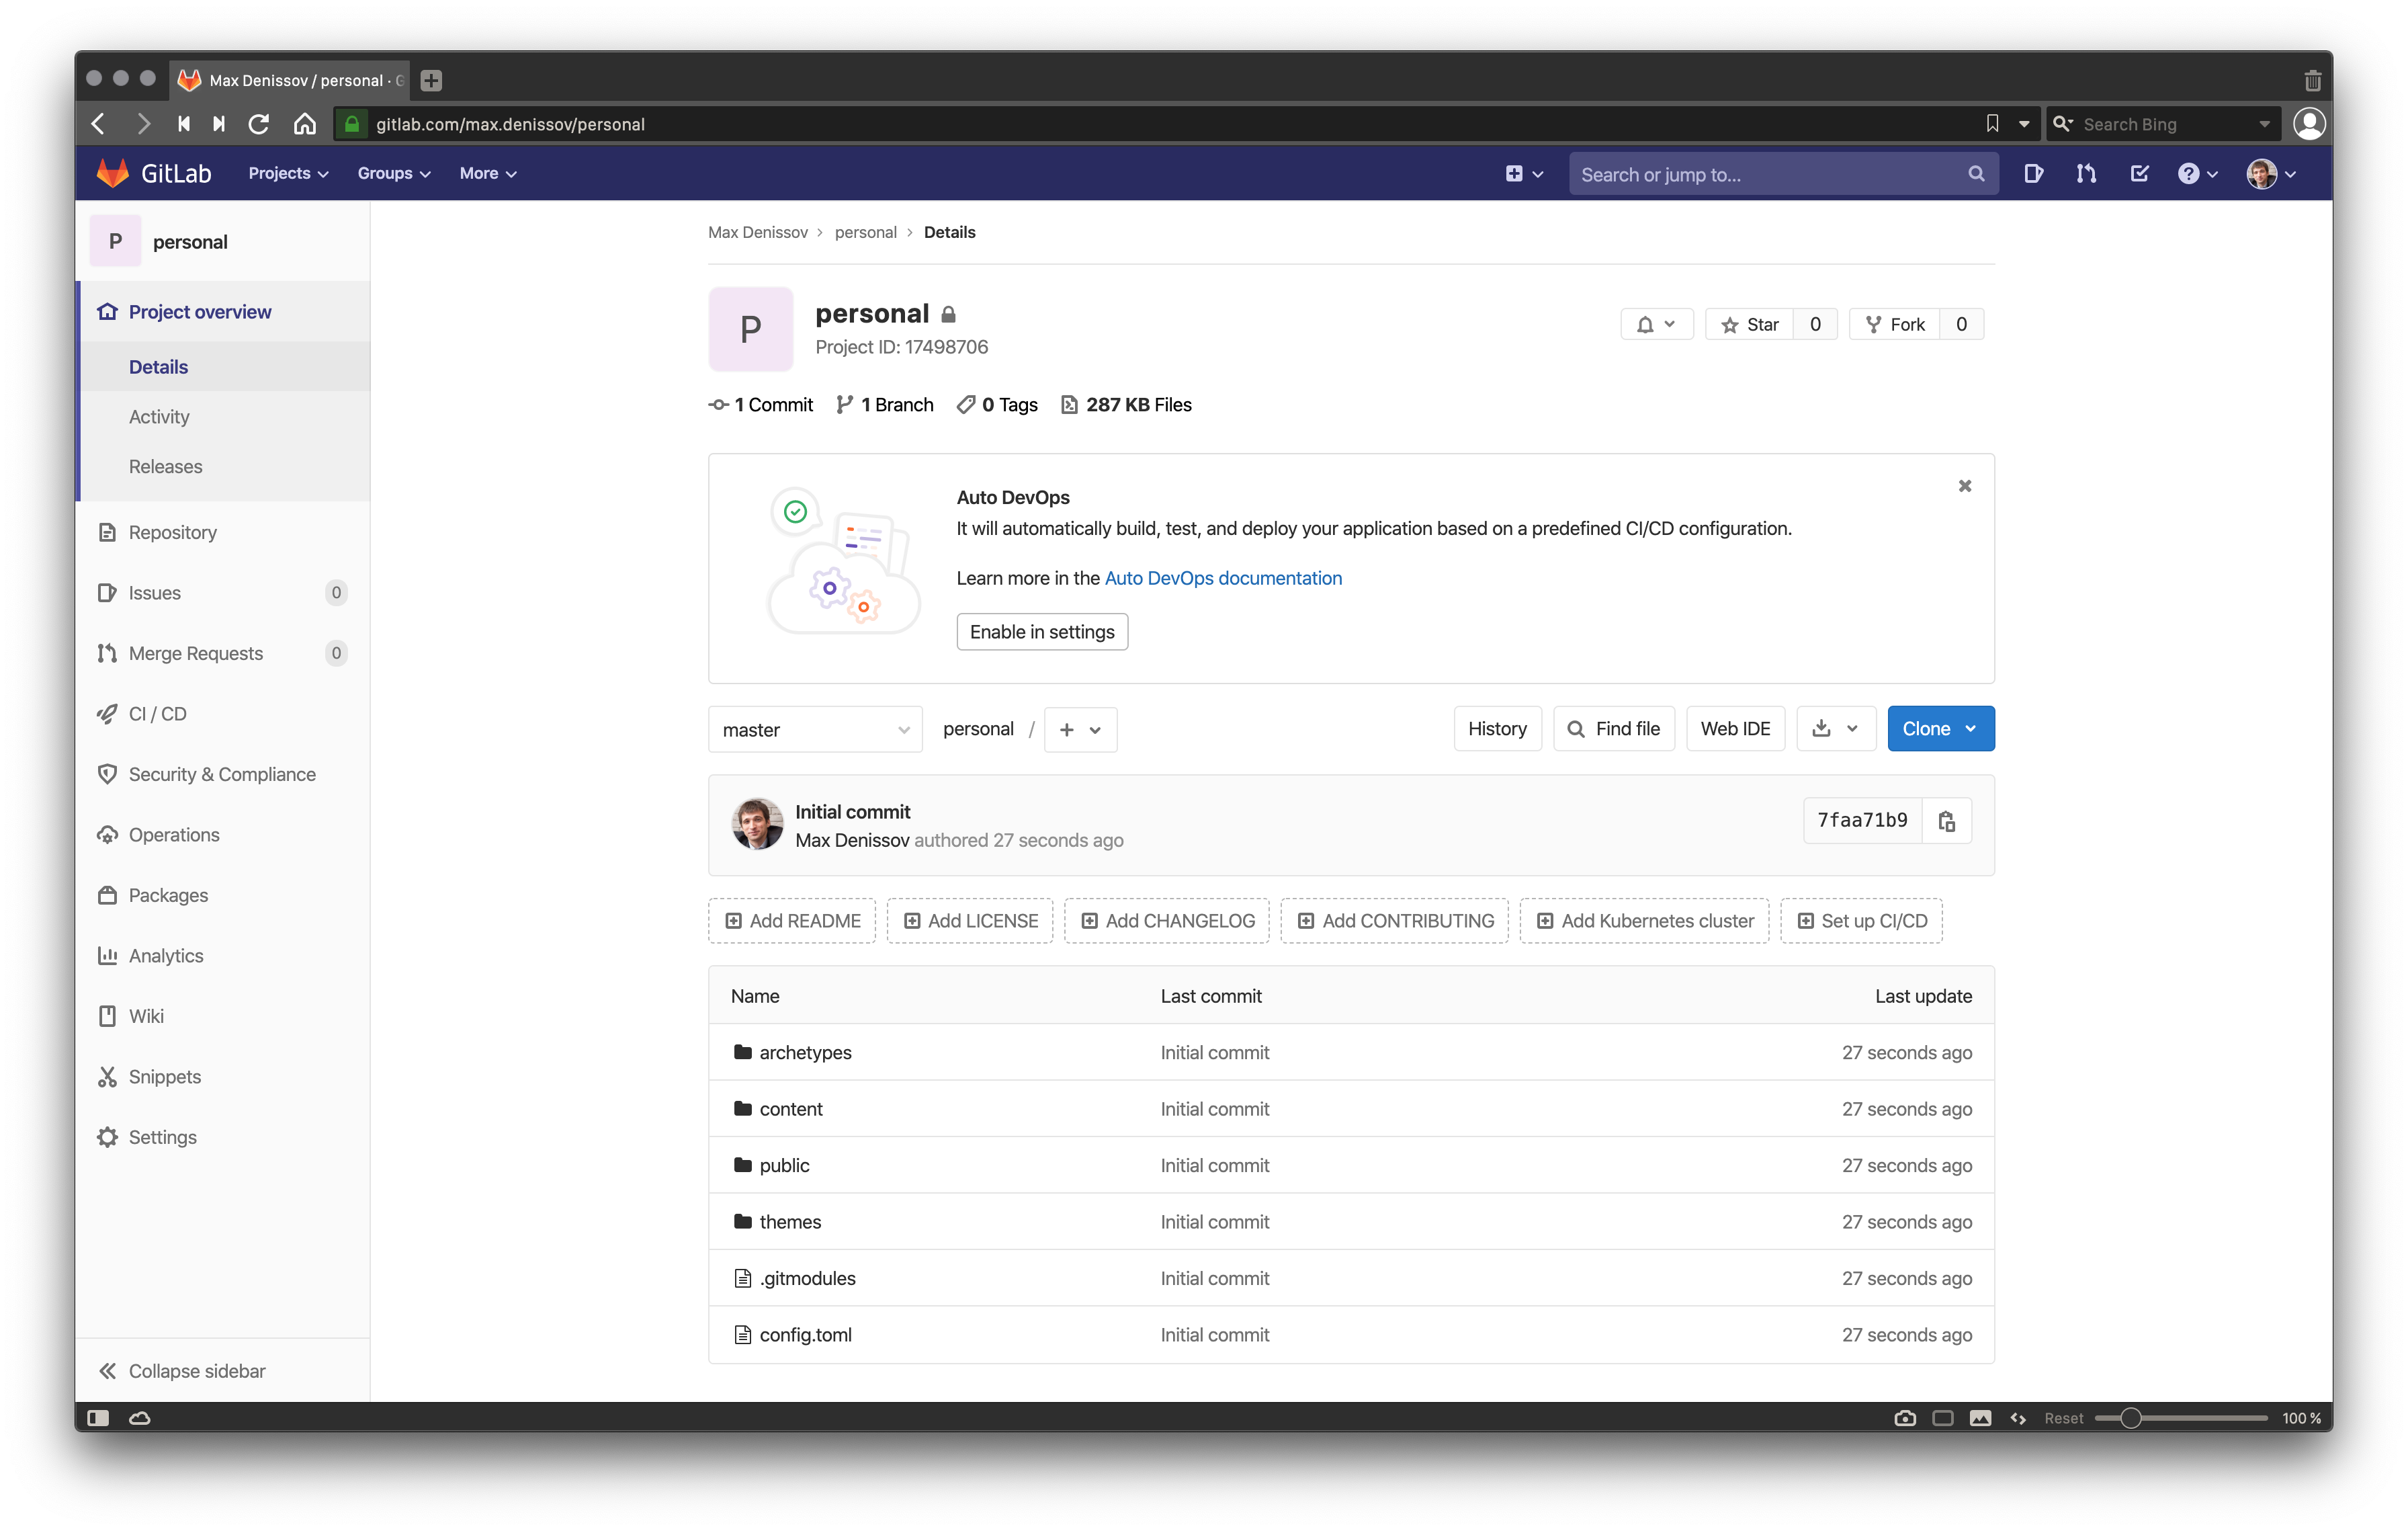This screenshot has height=1531, width=2408.
Task: Bookmark page via address bar icon
Action: click(1992, 124)
